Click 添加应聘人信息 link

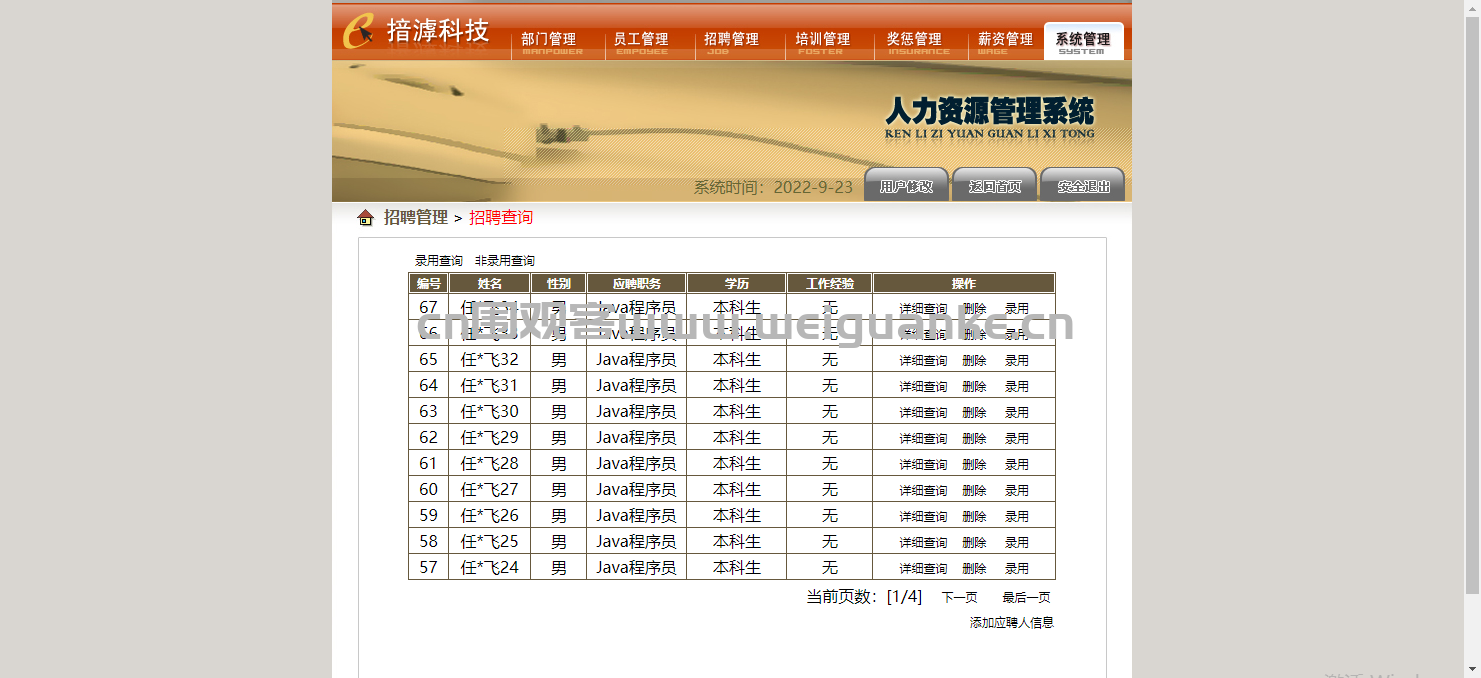coord(1012,623)
